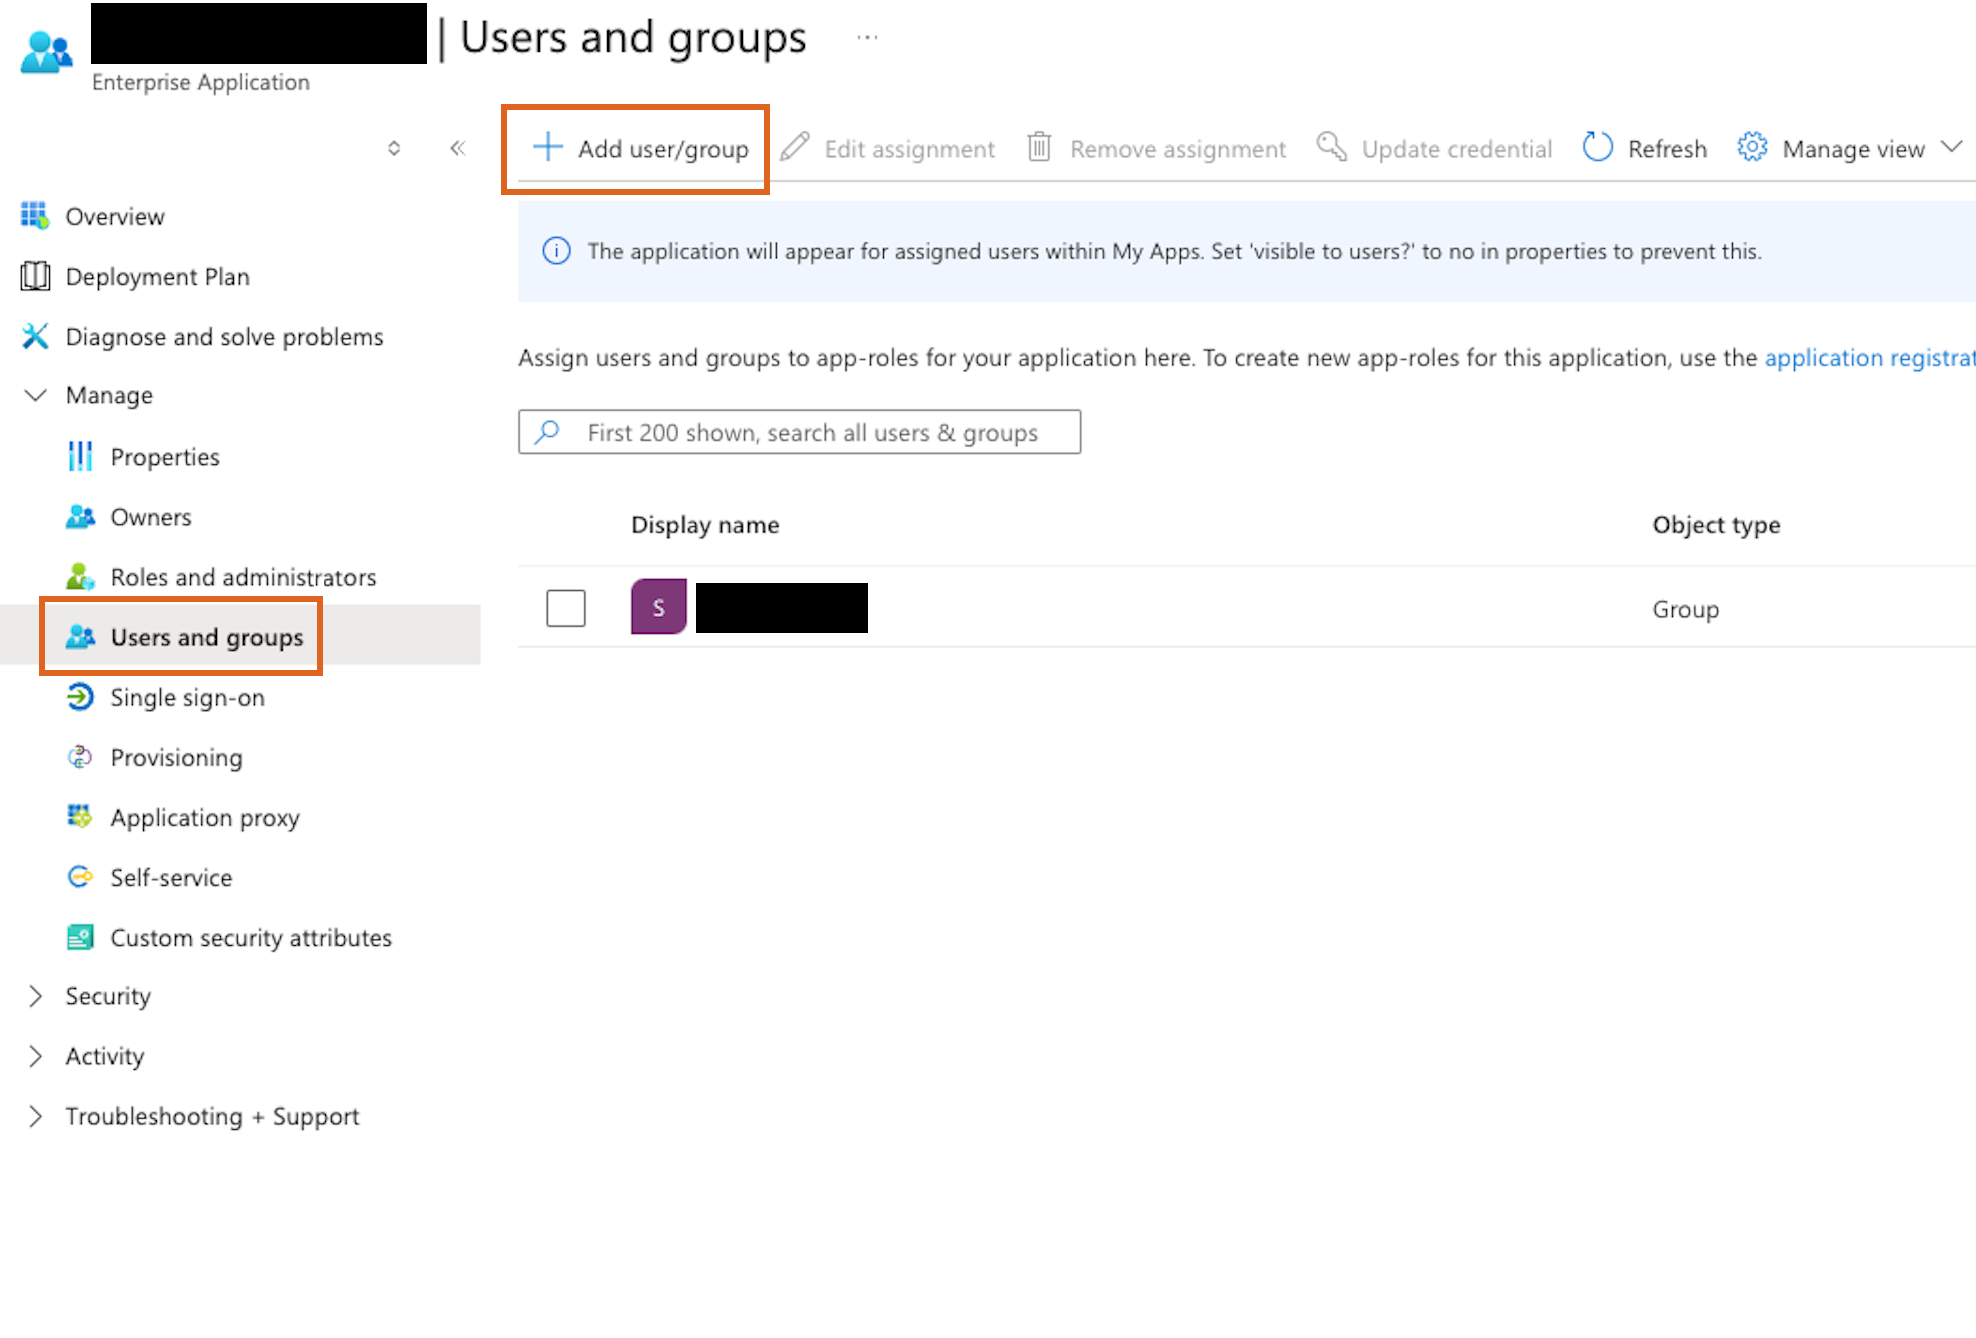
Task: Click the Provisioning sync icon
Action: coord(80,757)
